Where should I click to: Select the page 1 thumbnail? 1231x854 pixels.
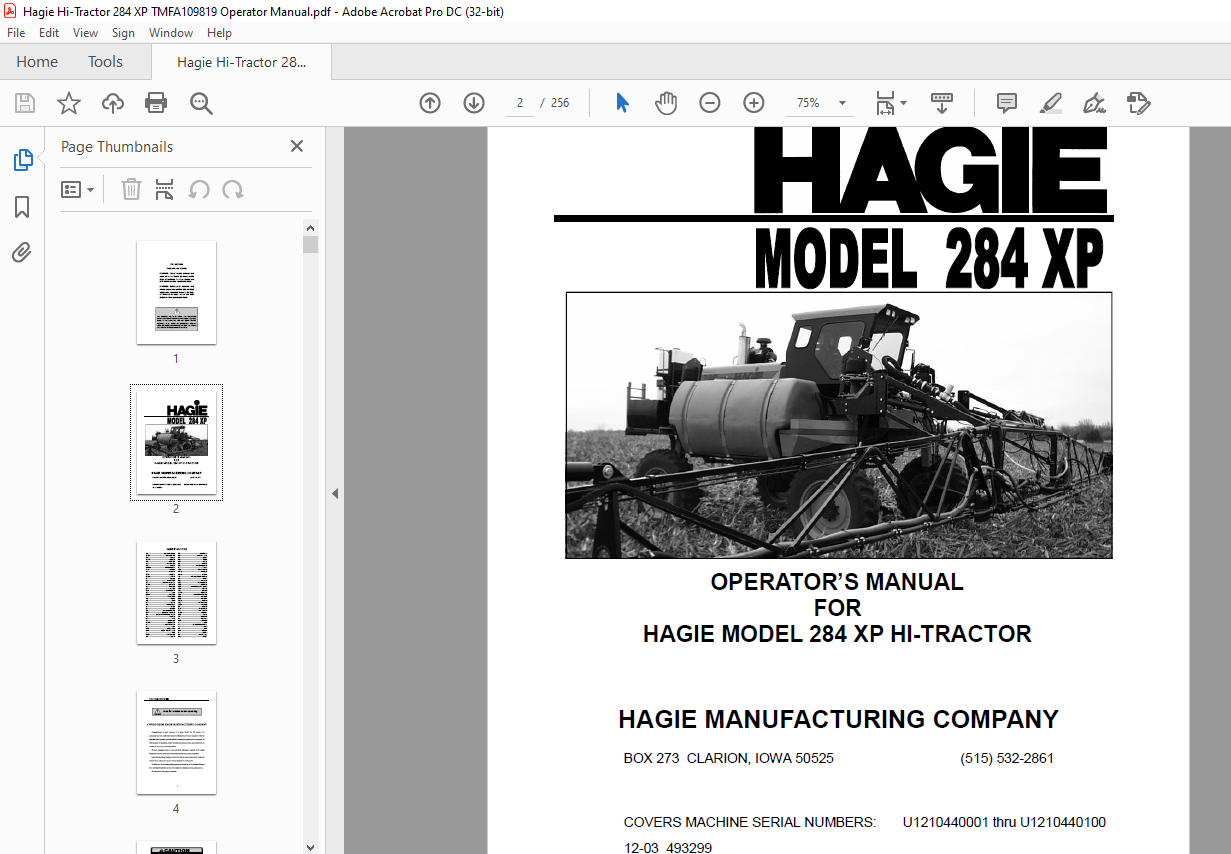click(x=176, y=292)
